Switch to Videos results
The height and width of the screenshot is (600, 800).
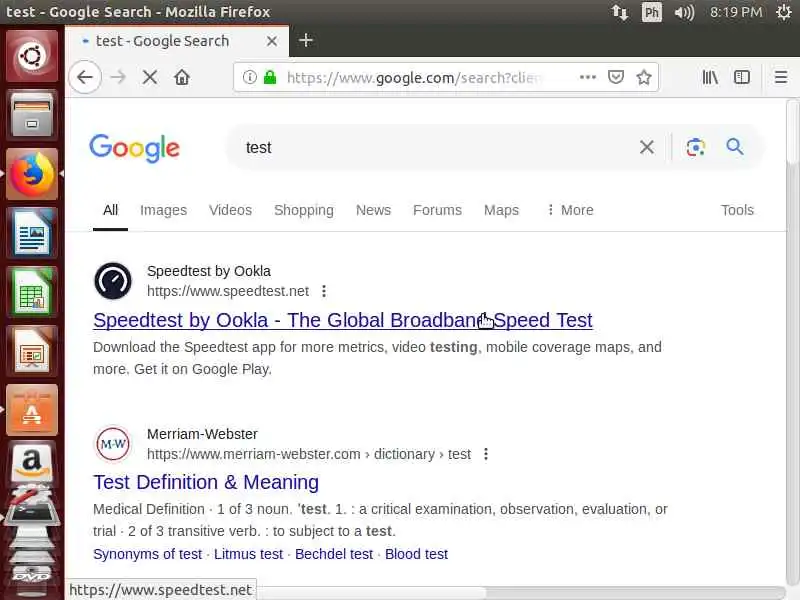point(230,210)
